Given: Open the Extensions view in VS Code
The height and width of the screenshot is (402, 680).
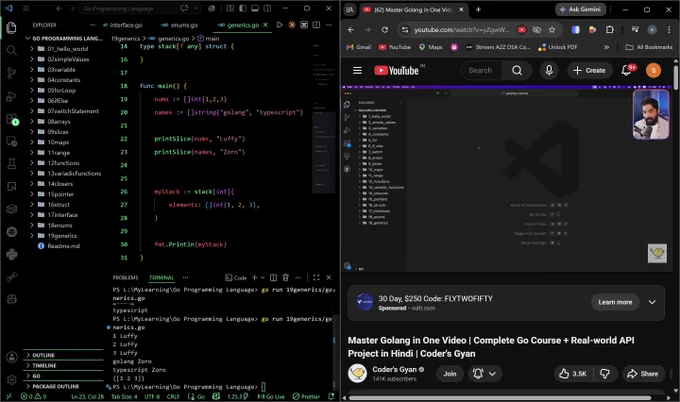Looking at the screenshot, I should pos(12,119).
